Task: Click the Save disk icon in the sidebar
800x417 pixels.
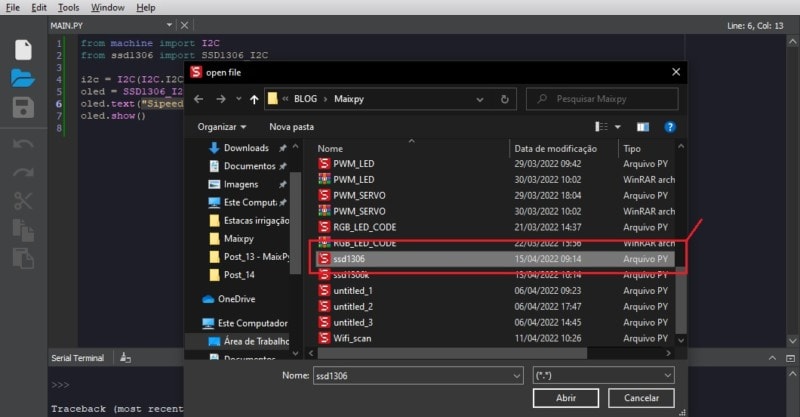Action: point(23,108)
